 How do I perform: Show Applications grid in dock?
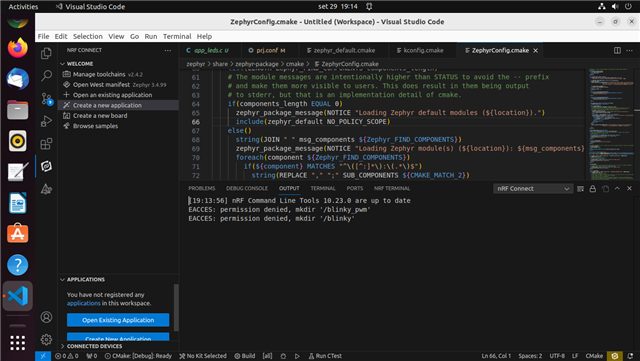[18, 343]
